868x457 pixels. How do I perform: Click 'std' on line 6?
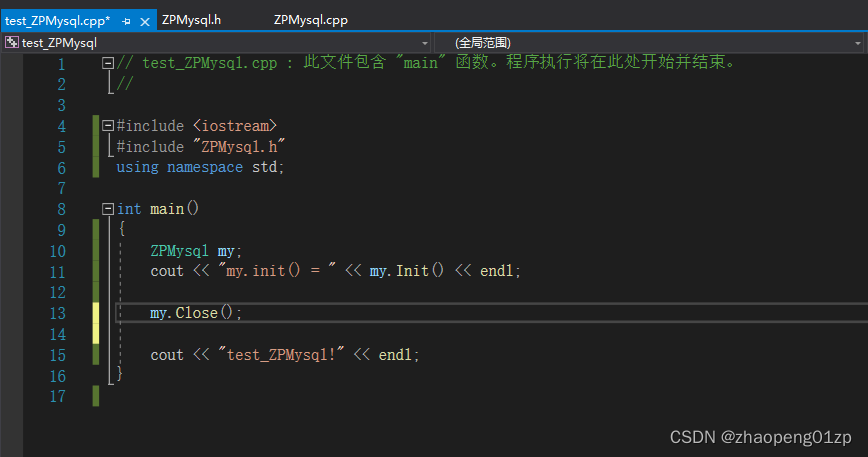(x=265, y=167)
